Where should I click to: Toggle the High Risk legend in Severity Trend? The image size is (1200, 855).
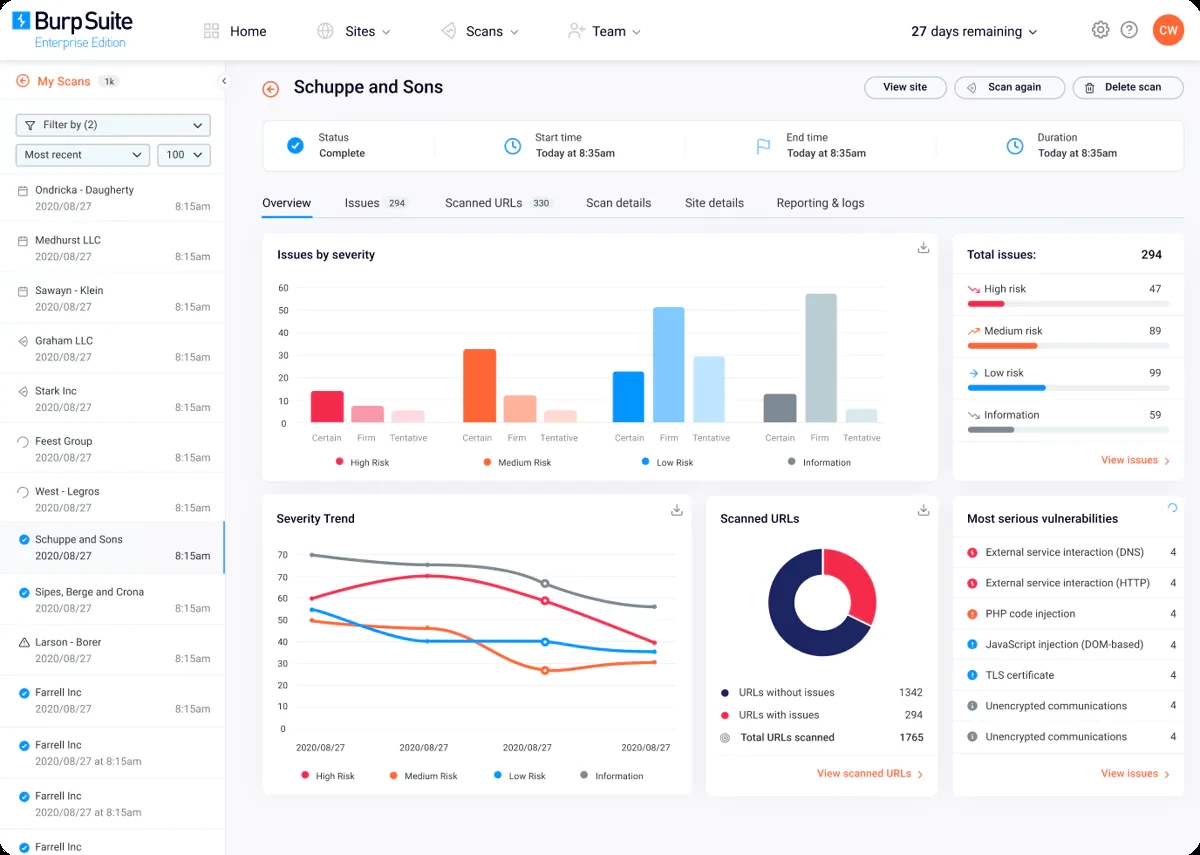pyautogui.click(x=330, y=775)
